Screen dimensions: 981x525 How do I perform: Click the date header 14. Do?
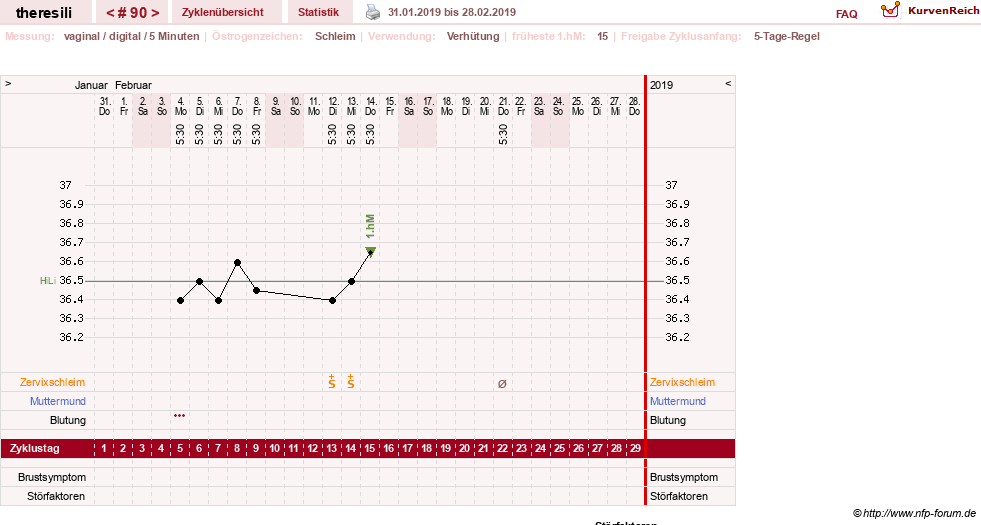click(x=371, y=106)
